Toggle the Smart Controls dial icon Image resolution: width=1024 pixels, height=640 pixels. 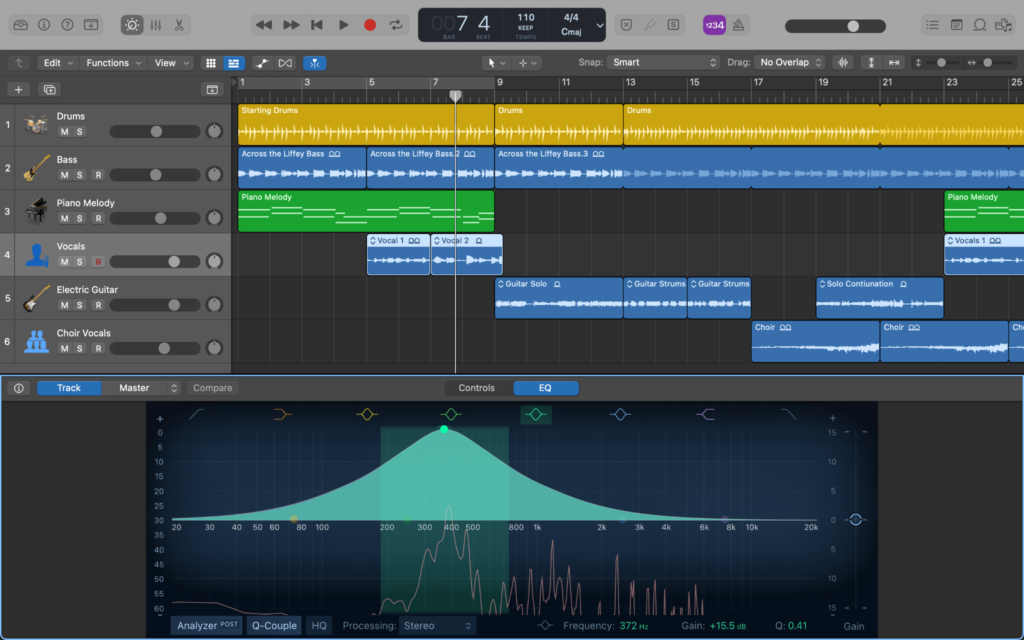[132, 25]
